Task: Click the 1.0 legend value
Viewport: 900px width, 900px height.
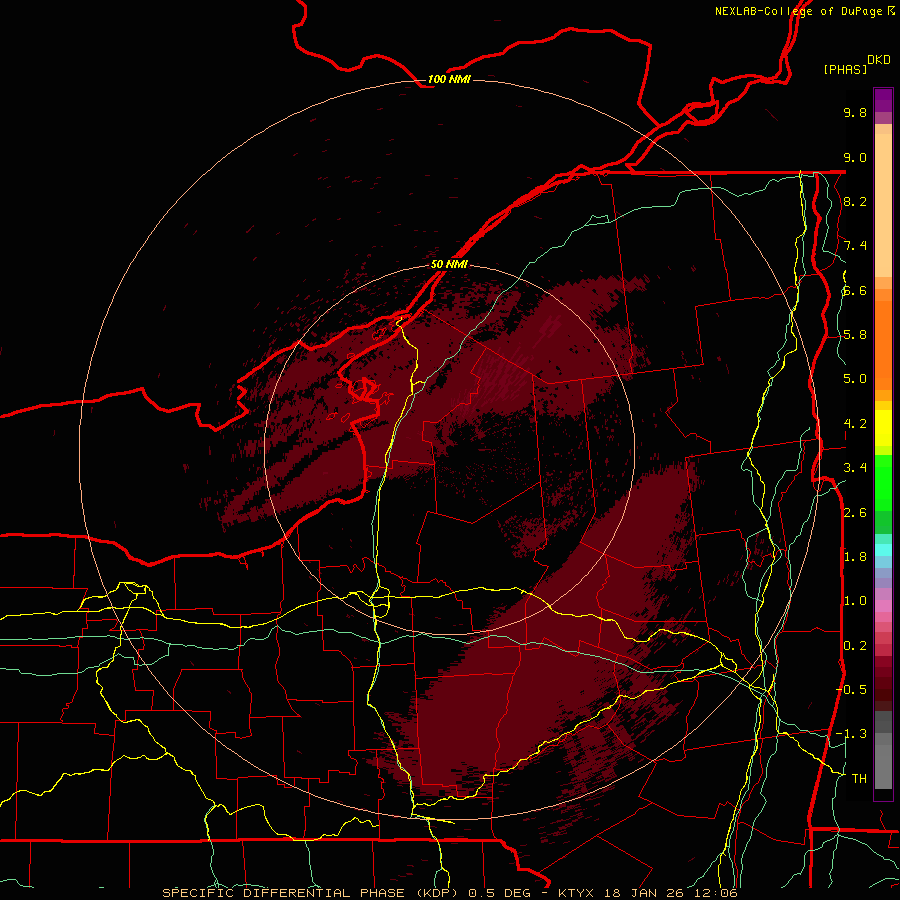Action: pos(855,601)
